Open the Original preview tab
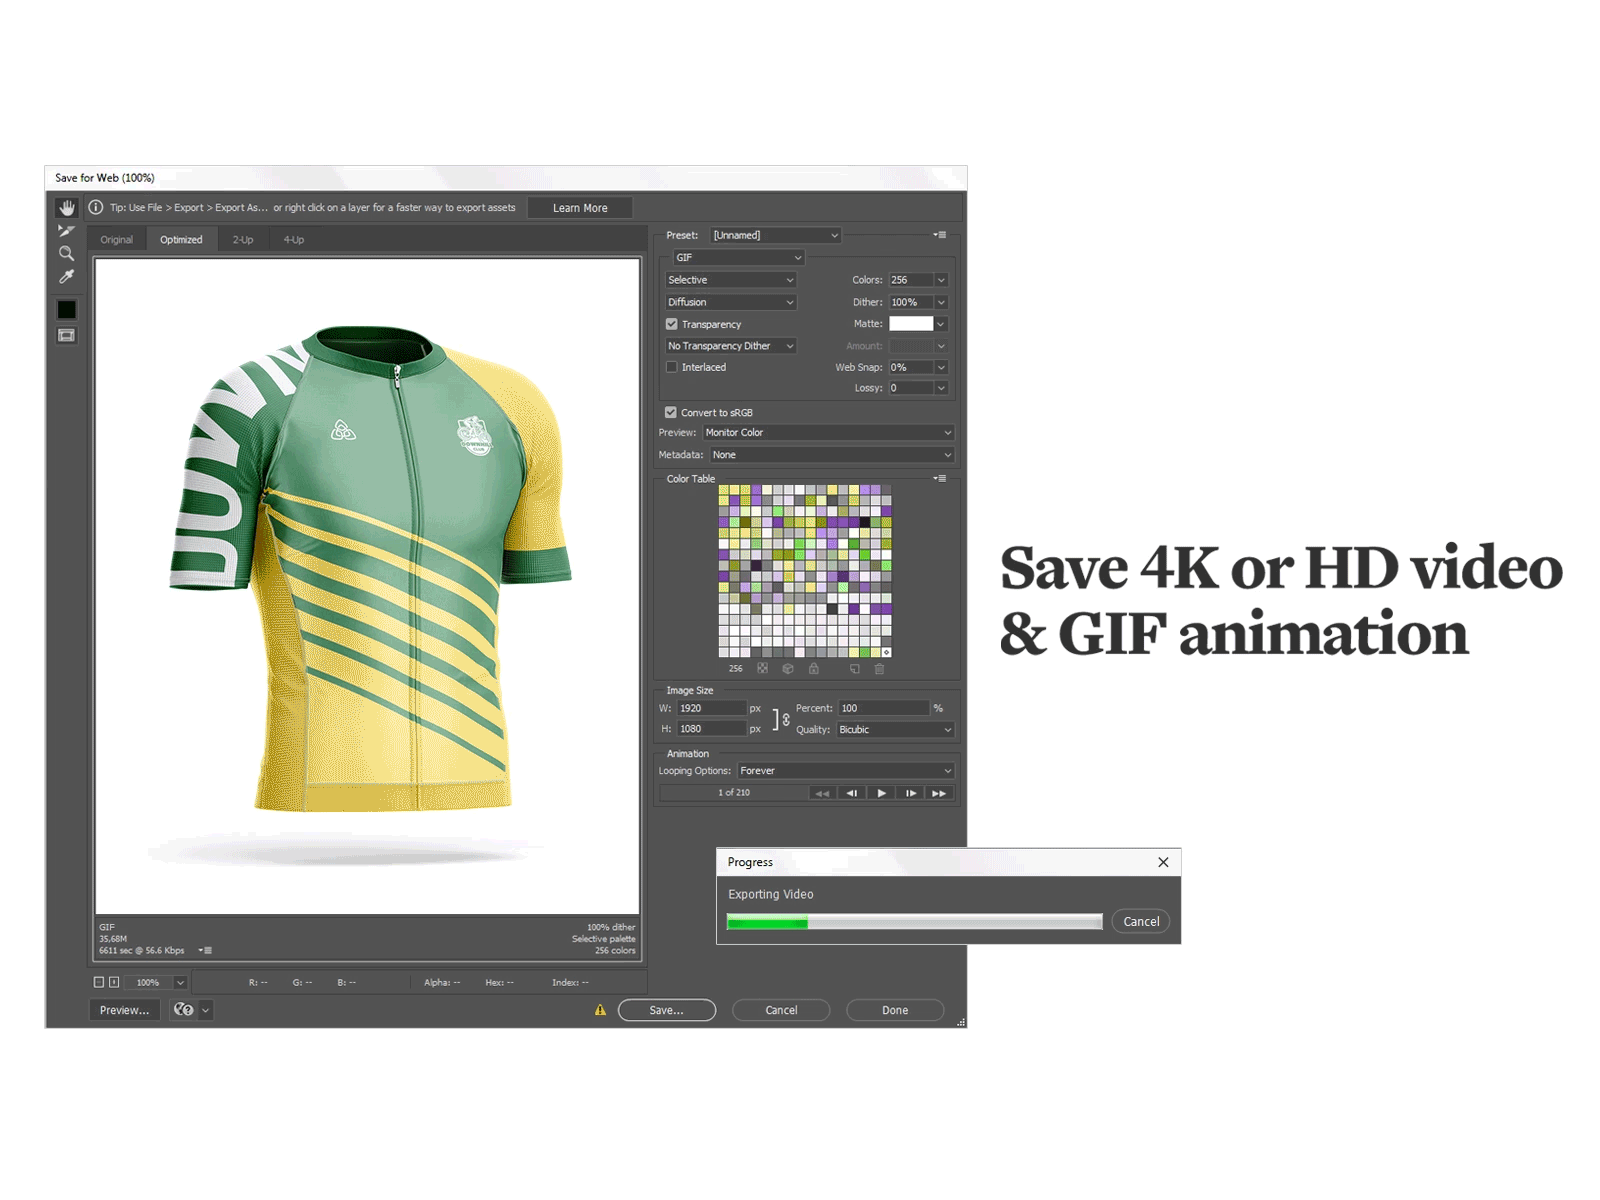Viewport: 1600px width, 1200px height. point(116,239)
